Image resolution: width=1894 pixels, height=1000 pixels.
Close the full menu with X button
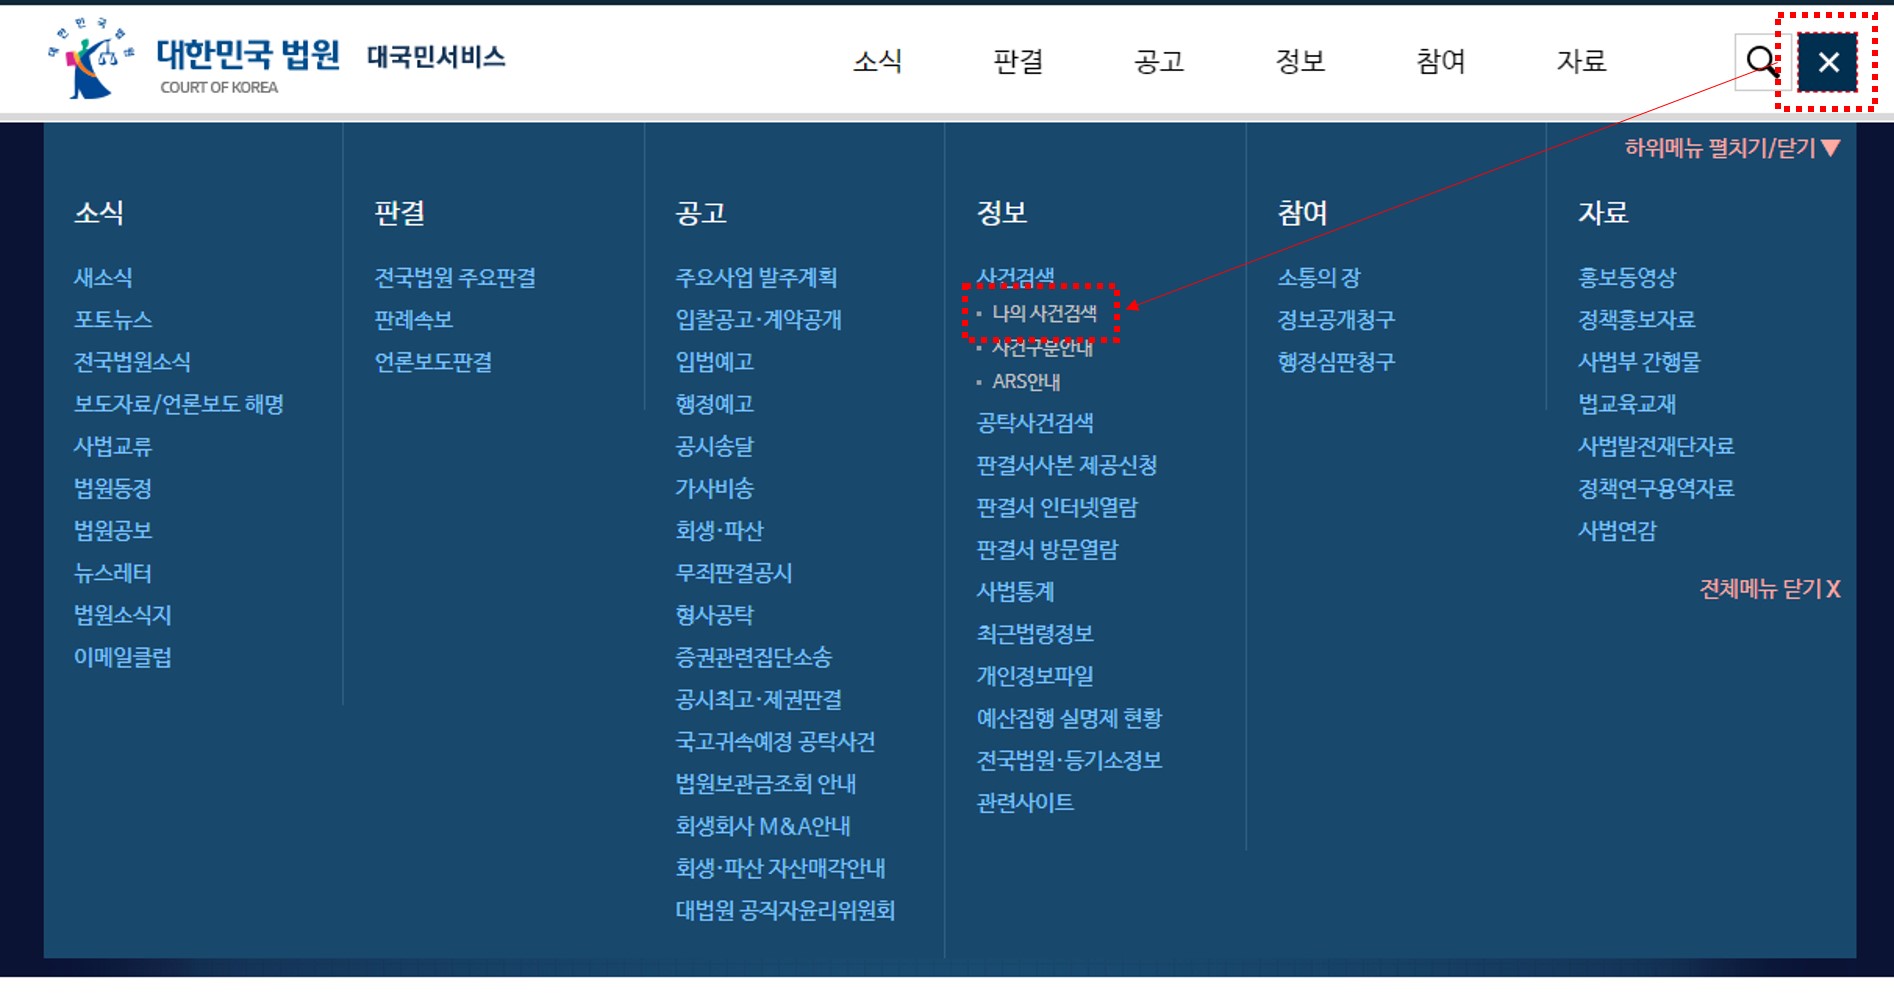(x=1828, y=62)
